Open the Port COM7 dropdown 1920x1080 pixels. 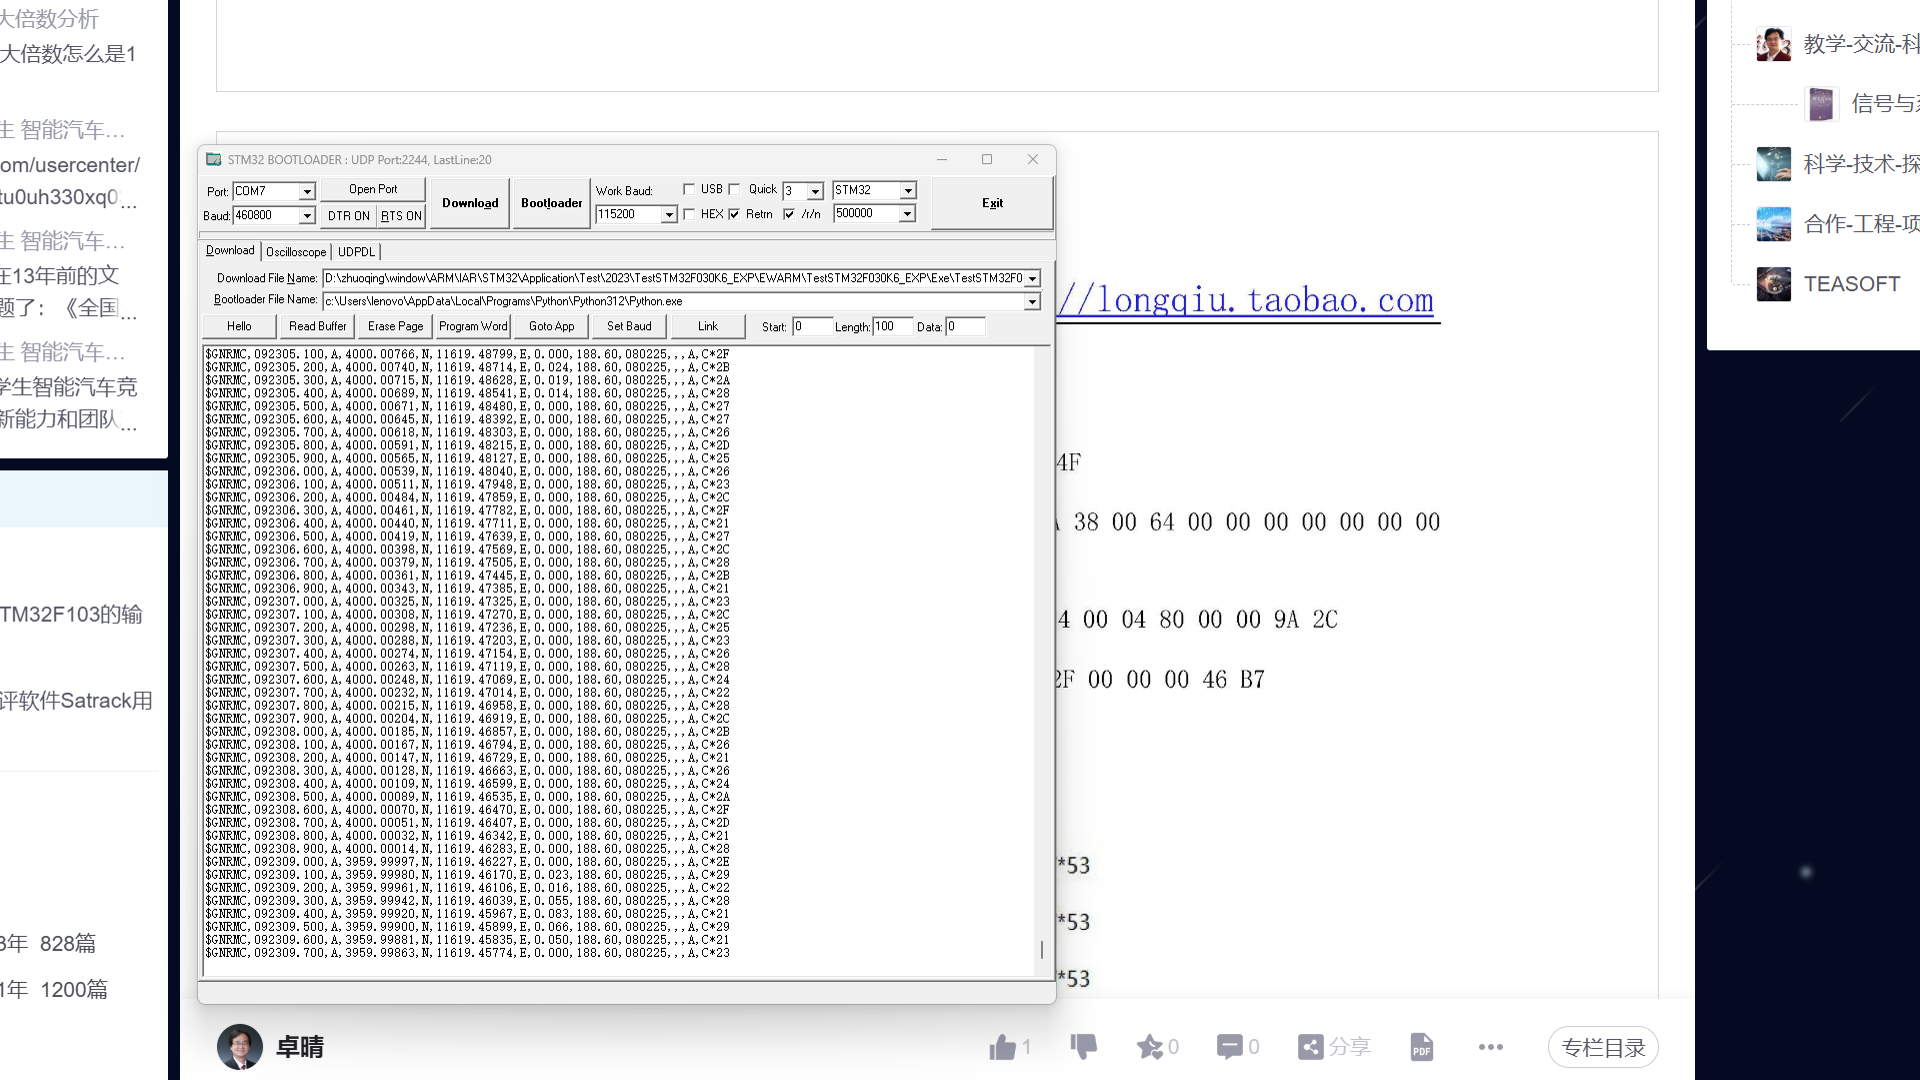tap(307, 191)
